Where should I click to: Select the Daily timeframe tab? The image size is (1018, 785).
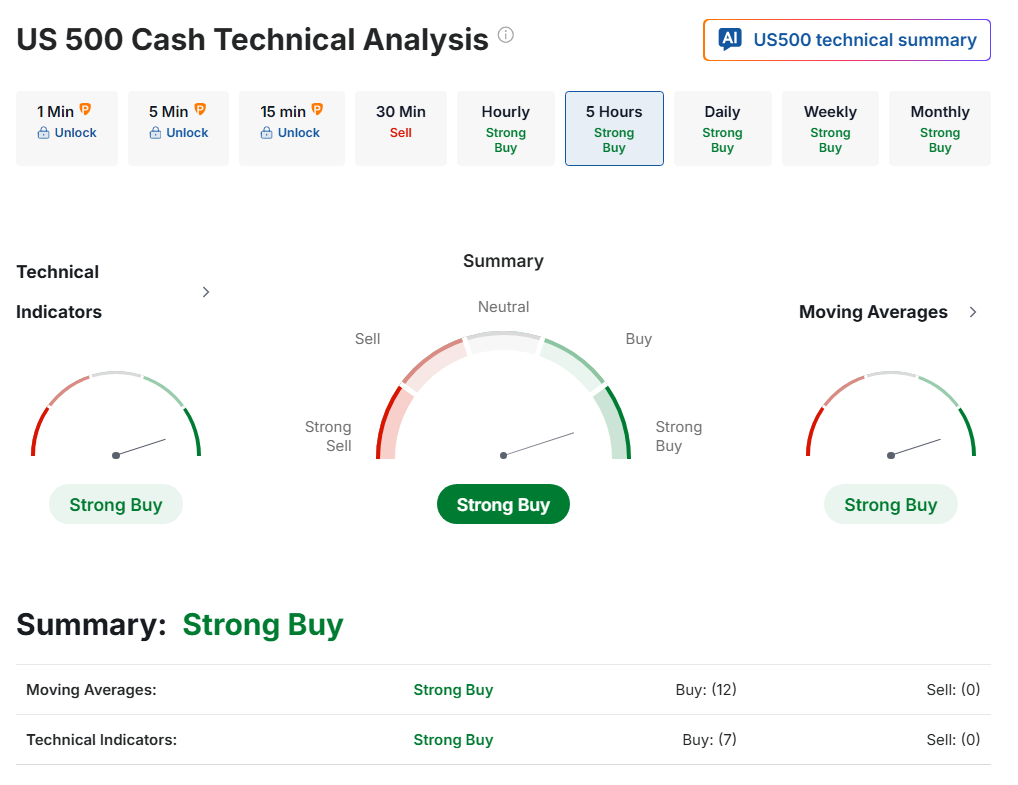(x=722, y=128)
